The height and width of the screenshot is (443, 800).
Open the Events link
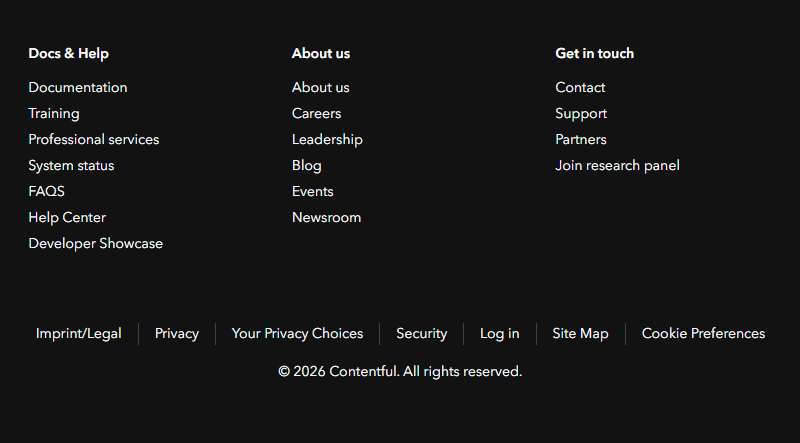313,192
